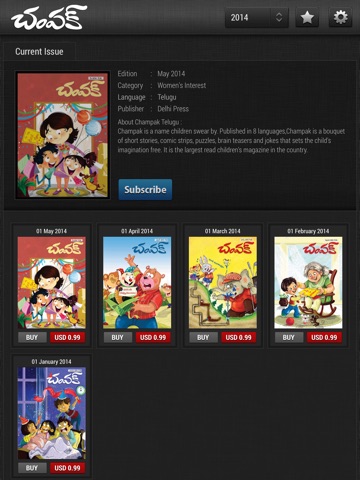Buy the 01 January 2014 issue
Viewport: 360px width, 480px height.
point(32,468)
